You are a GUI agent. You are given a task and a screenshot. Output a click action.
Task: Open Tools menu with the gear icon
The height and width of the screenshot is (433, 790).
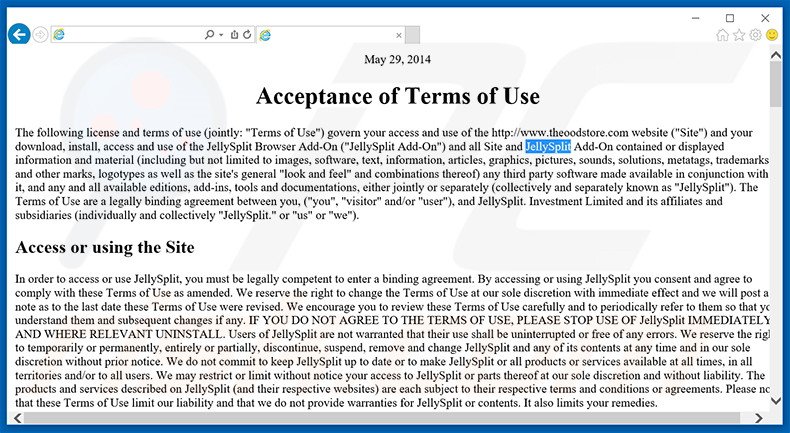click(755, 35)
